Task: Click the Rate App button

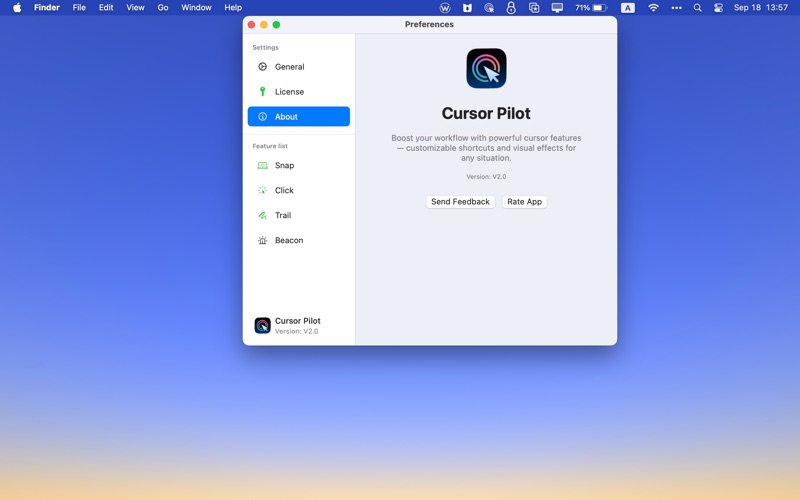Action: 524,202
